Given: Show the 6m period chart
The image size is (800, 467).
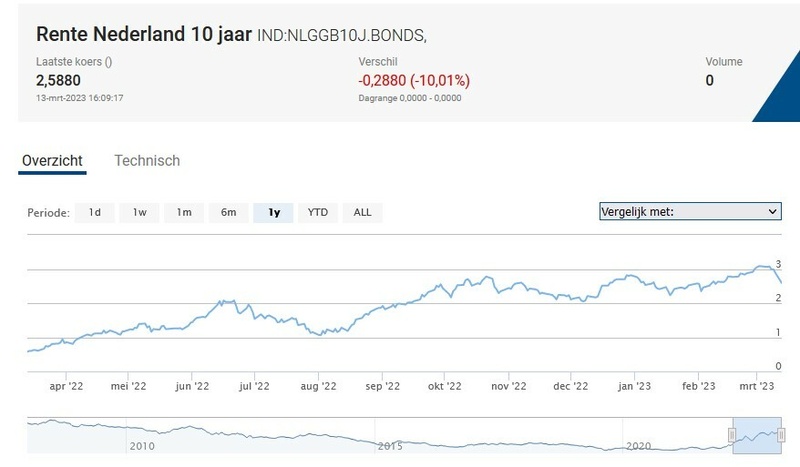Looking at the screenshot, I should pyautogui.click(x=228, y=212).
